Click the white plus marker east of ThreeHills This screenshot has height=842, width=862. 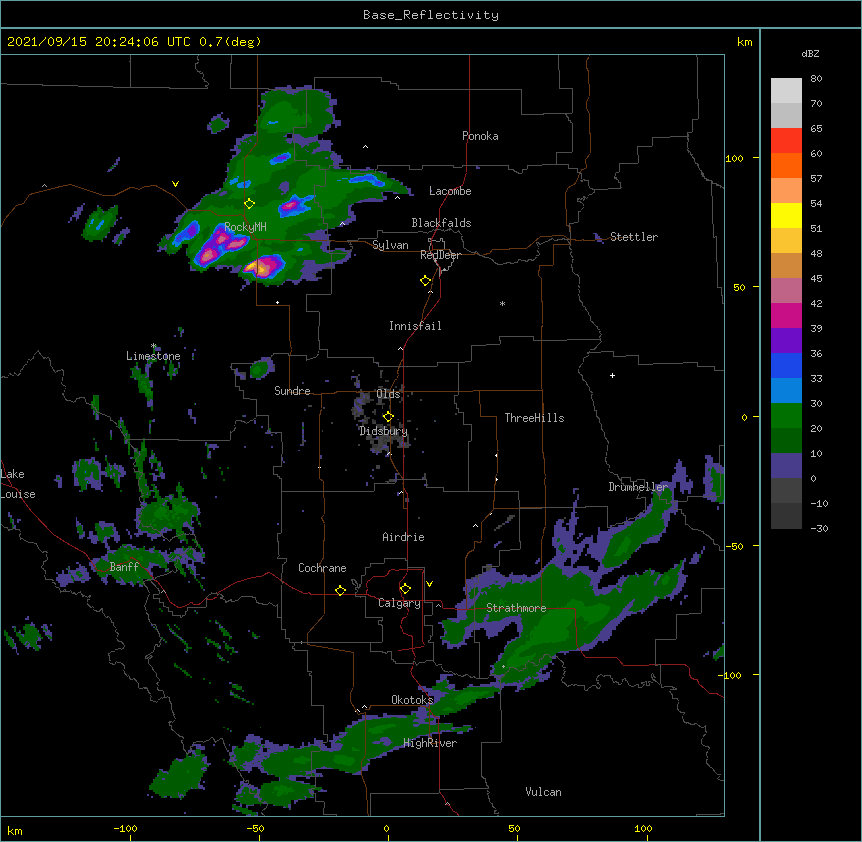[612, 375]
